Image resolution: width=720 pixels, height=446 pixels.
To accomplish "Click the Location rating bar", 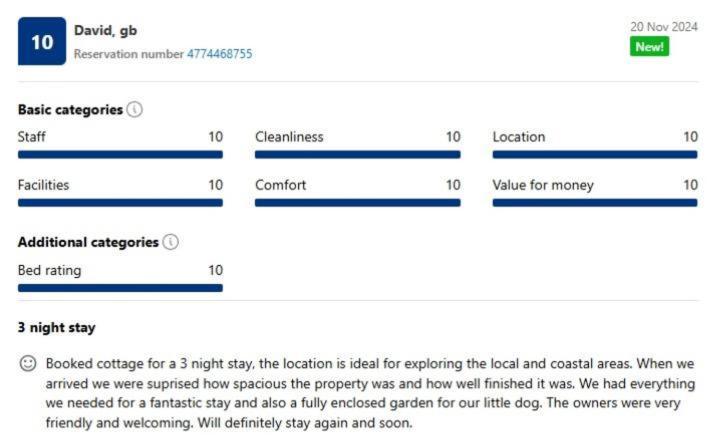I will [595, 155].
